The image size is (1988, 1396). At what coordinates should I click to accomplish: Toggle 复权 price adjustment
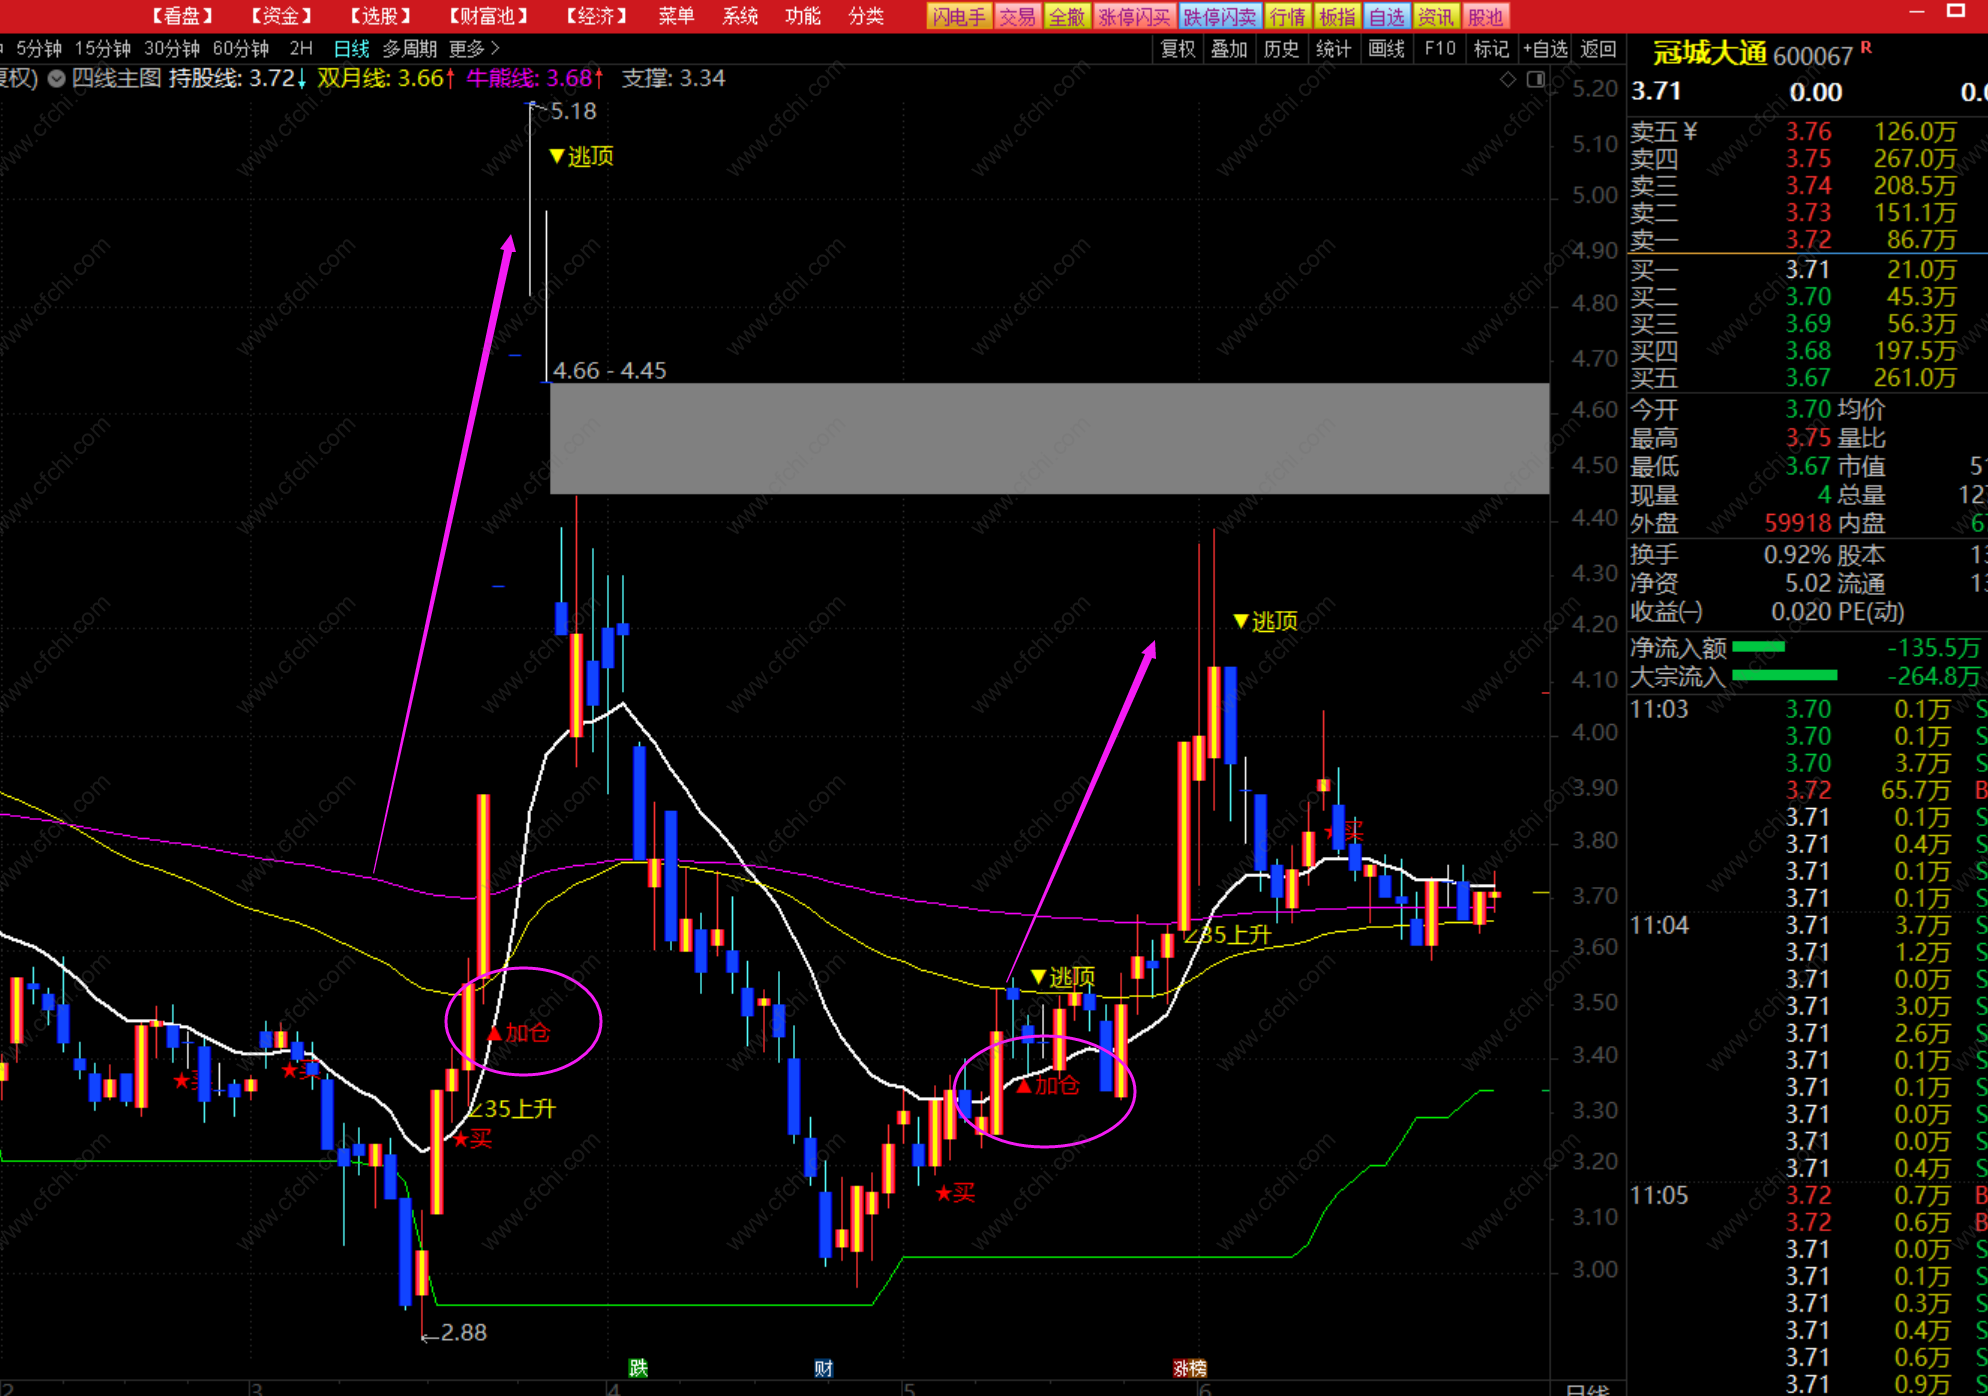1177,48
